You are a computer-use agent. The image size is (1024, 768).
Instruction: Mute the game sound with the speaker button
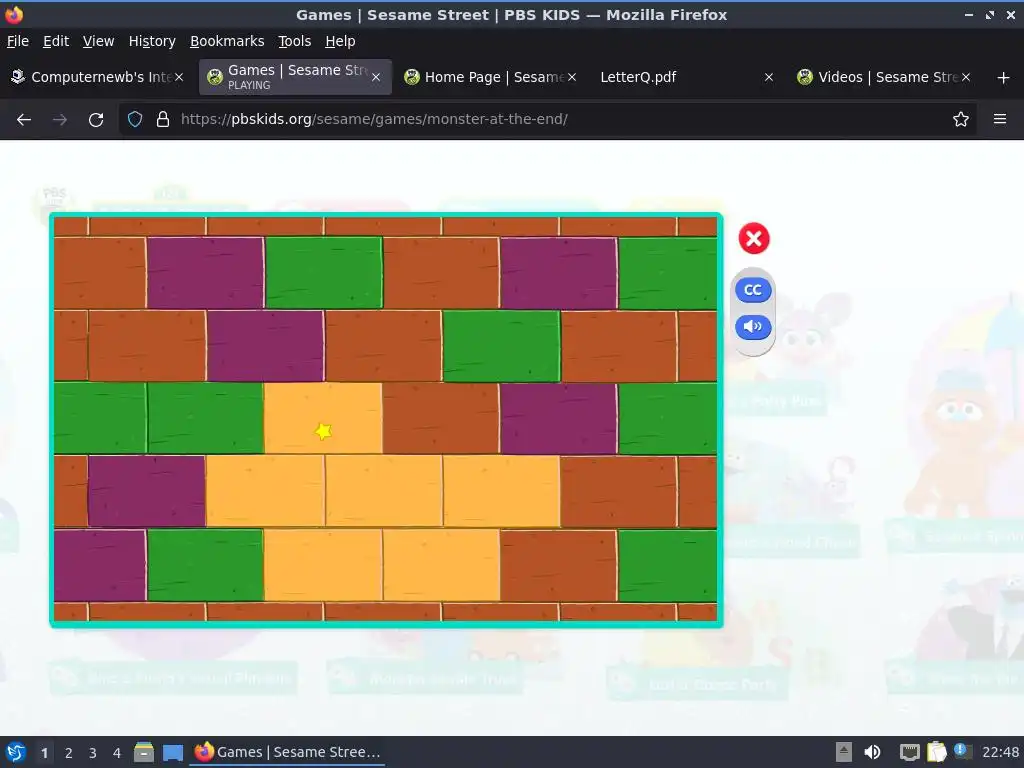[x=753, y=327]
